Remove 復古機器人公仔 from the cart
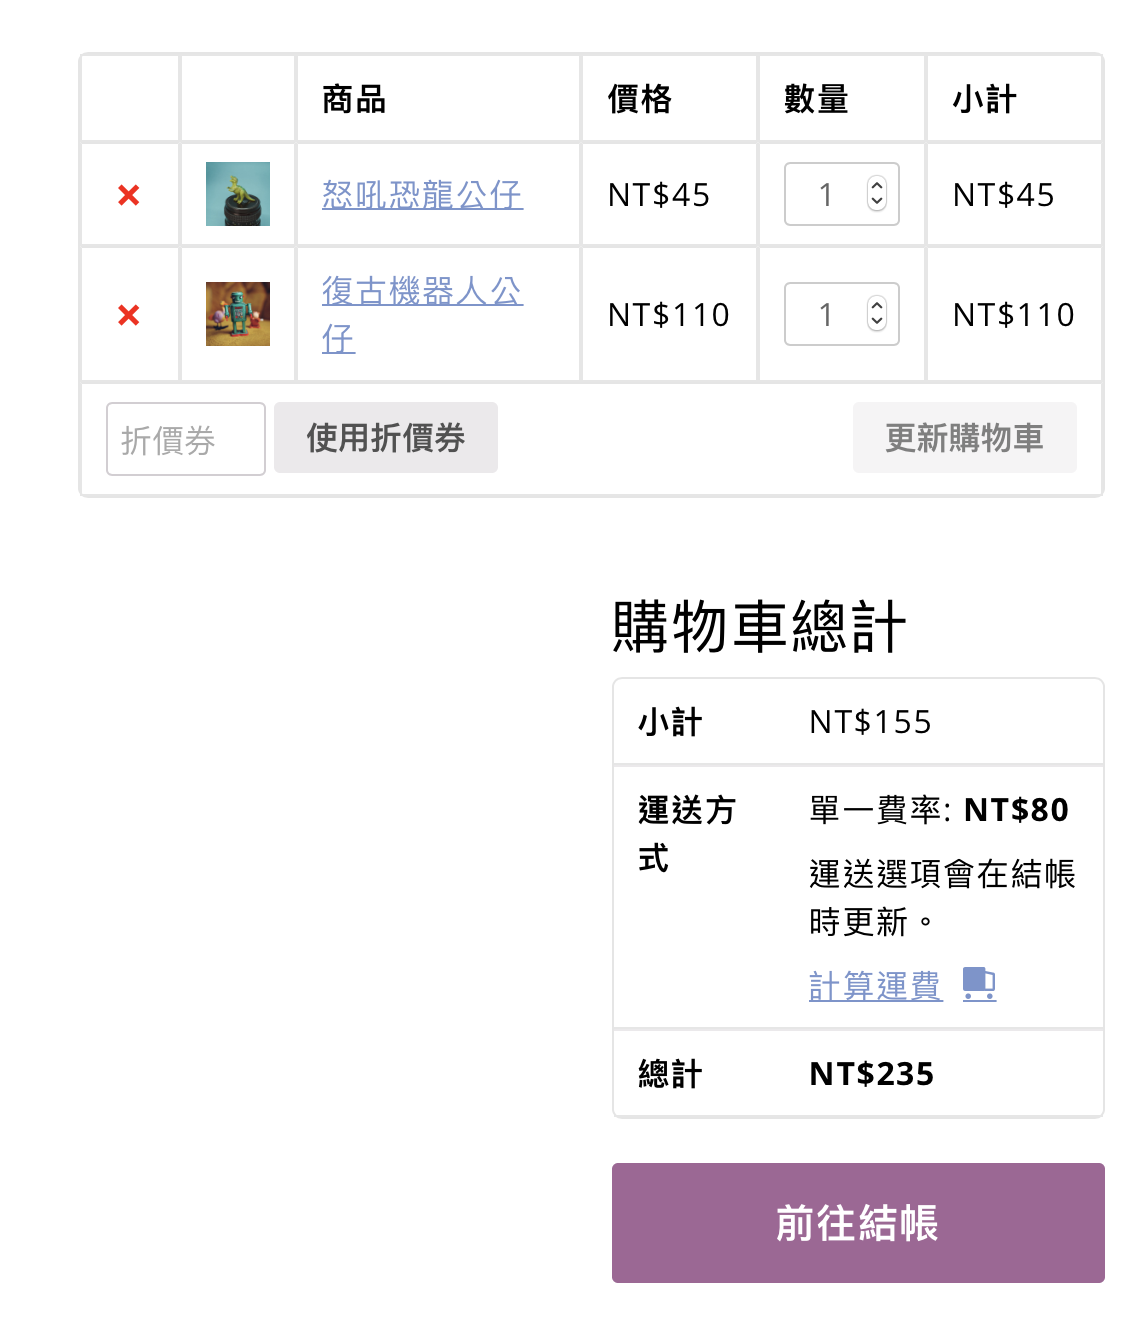Viewport: 1146px width, 1330px height. tap(129, 315)
